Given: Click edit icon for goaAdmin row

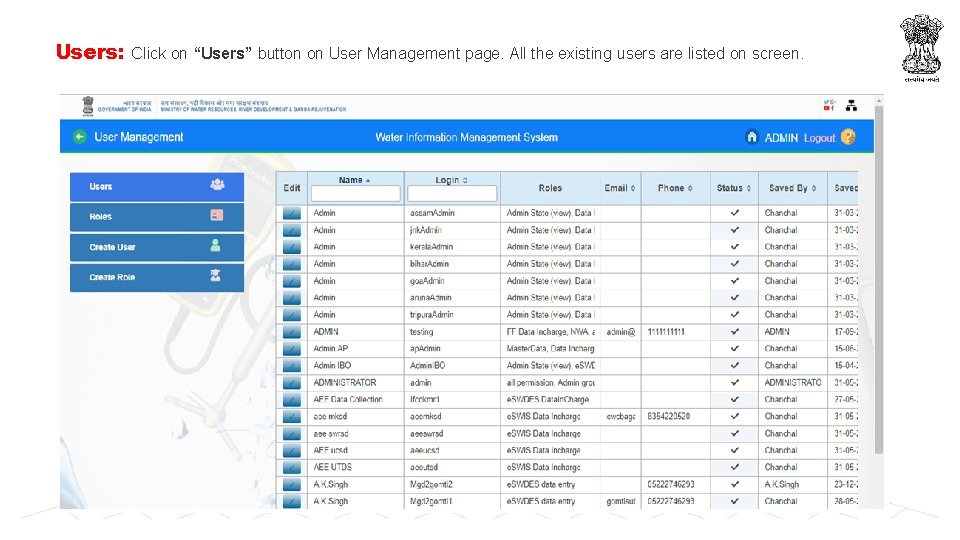Looking at the screenshot, I should [292, 281].
